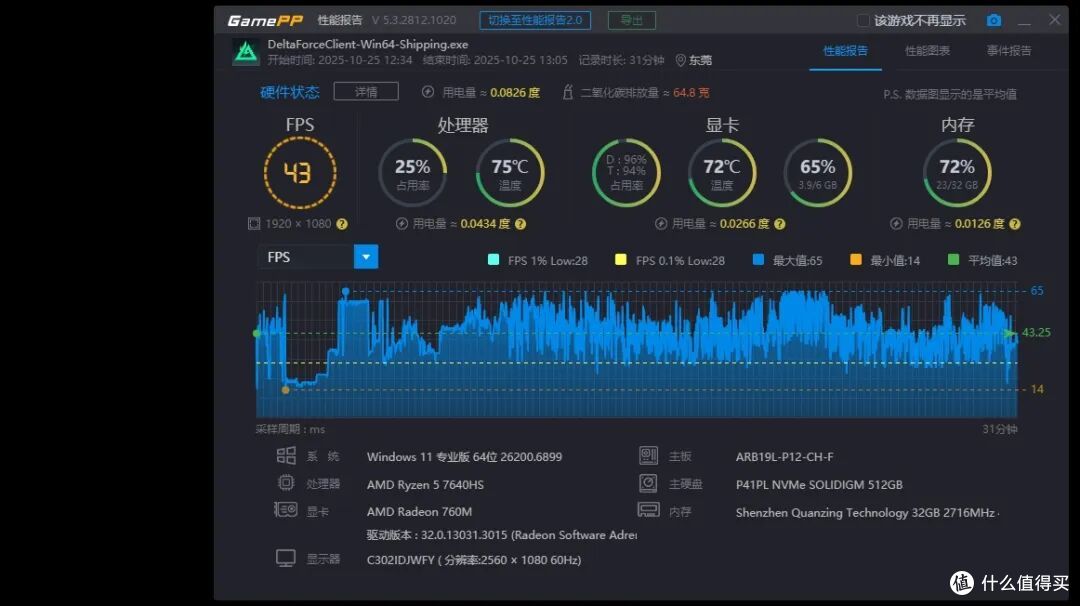Click the Windows system icon

tap(286, 455)
